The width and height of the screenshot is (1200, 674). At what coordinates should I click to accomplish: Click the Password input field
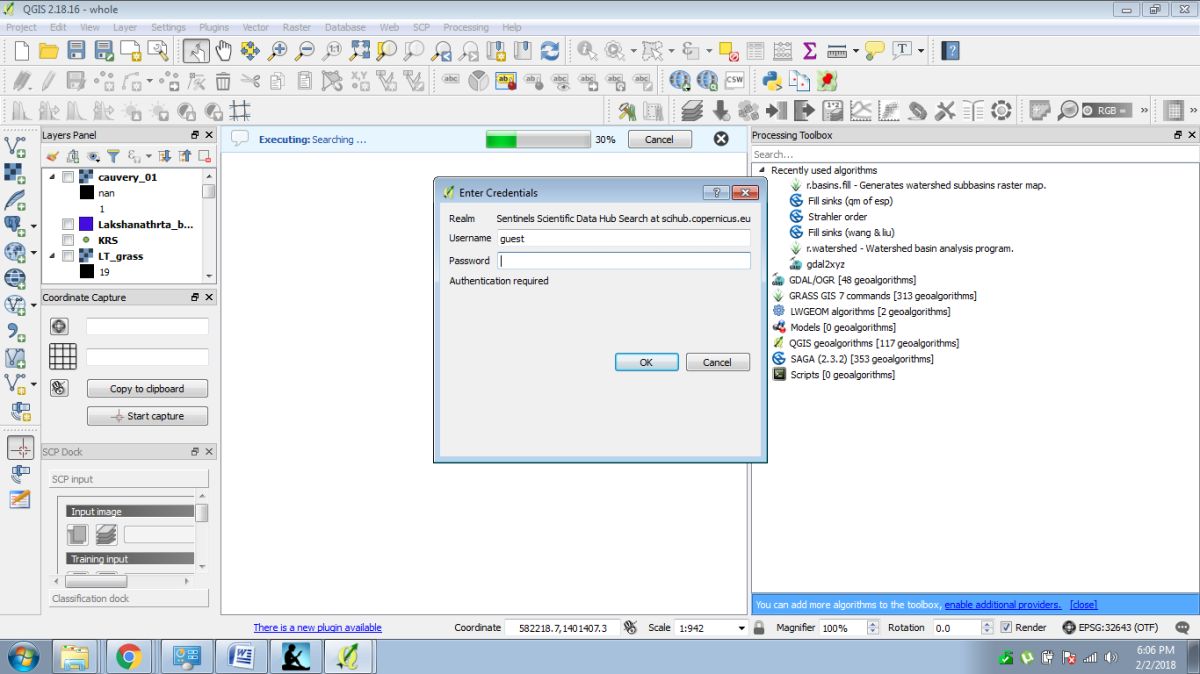coord(624,261)
